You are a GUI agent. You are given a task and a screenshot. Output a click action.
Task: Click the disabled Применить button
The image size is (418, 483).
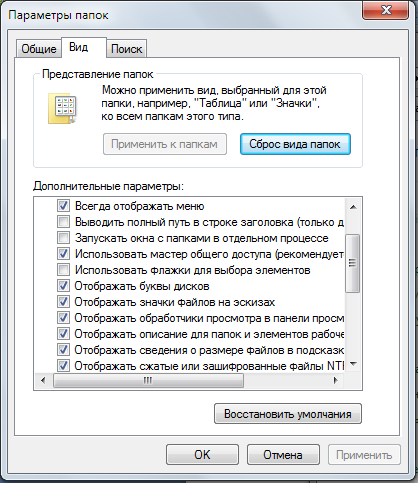(x=364, y=455)
